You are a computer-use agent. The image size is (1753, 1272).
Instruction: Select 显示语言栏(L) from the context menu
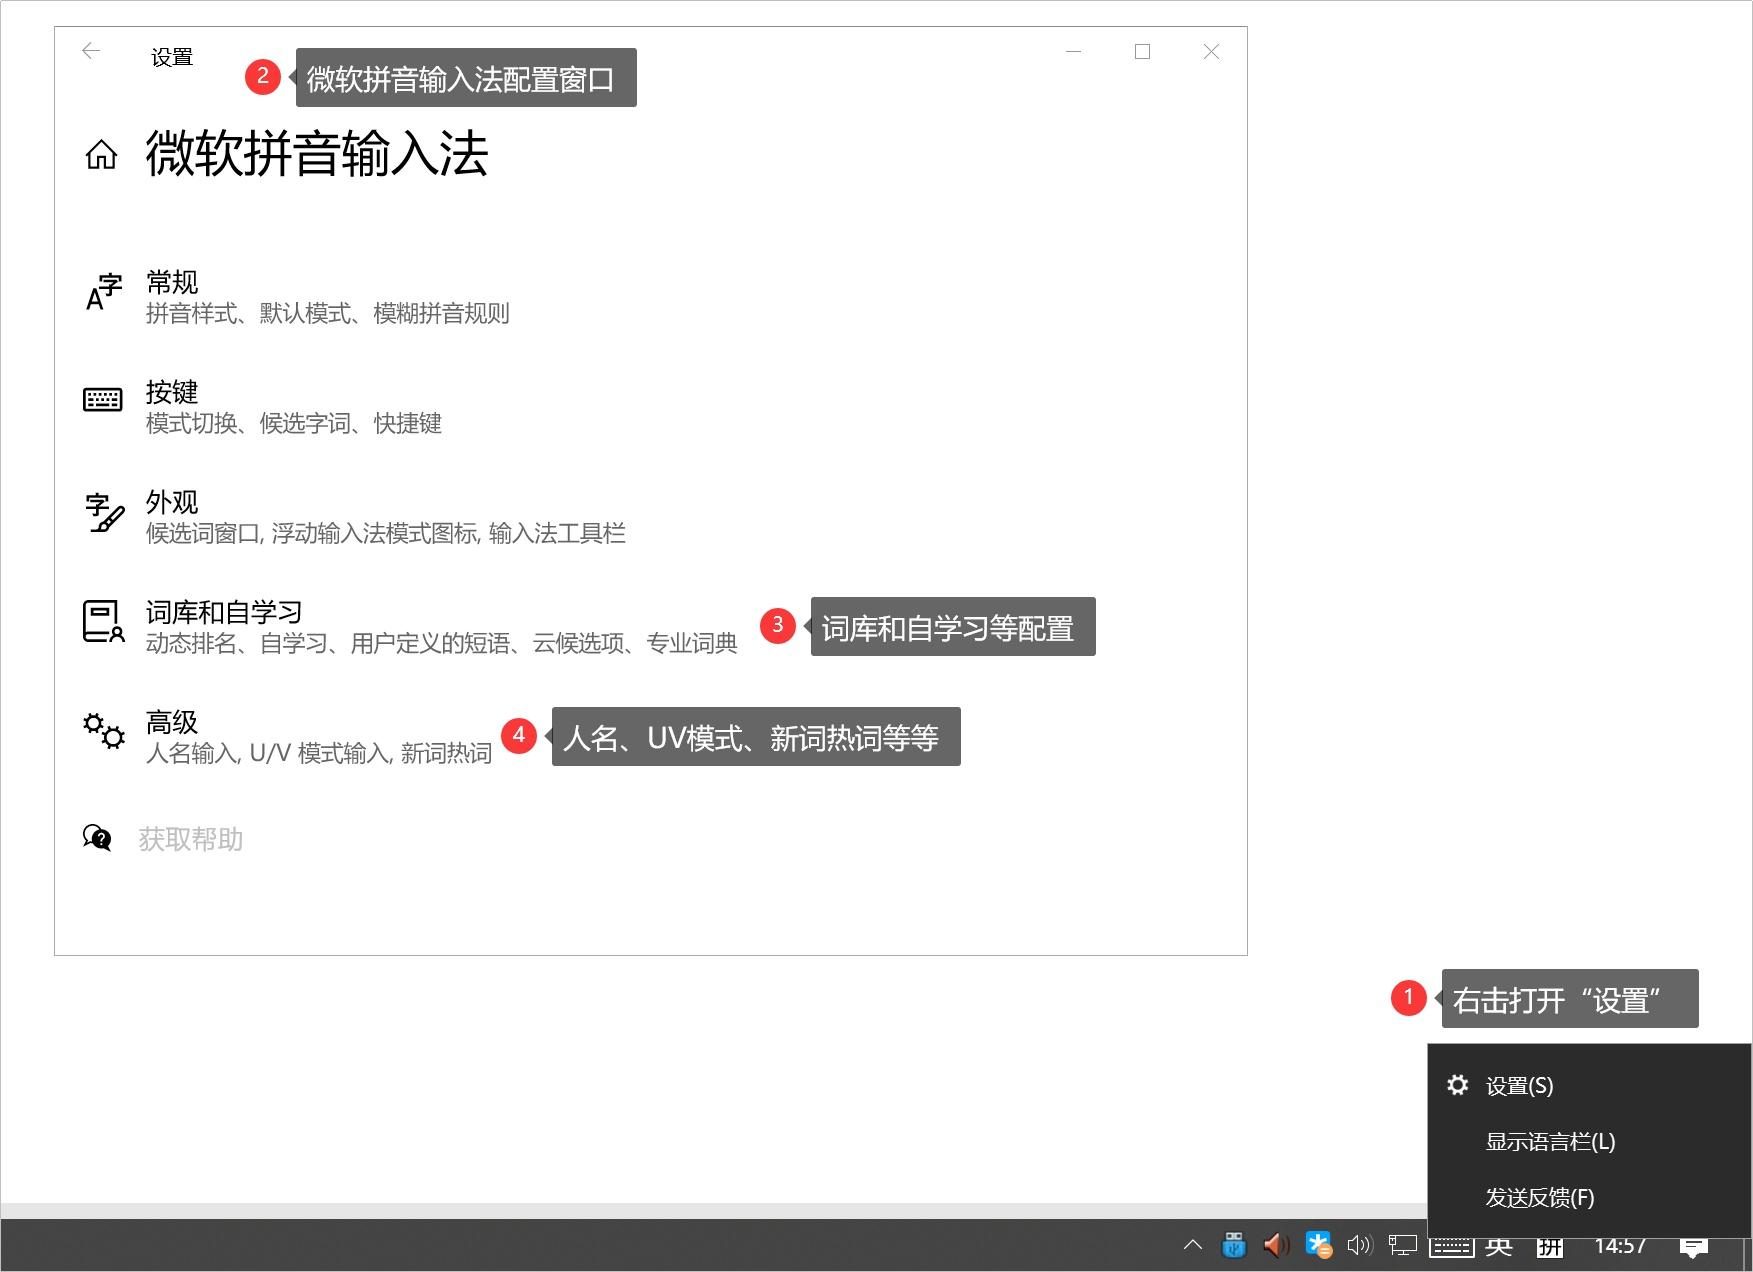click(x=1551, y=1142)
